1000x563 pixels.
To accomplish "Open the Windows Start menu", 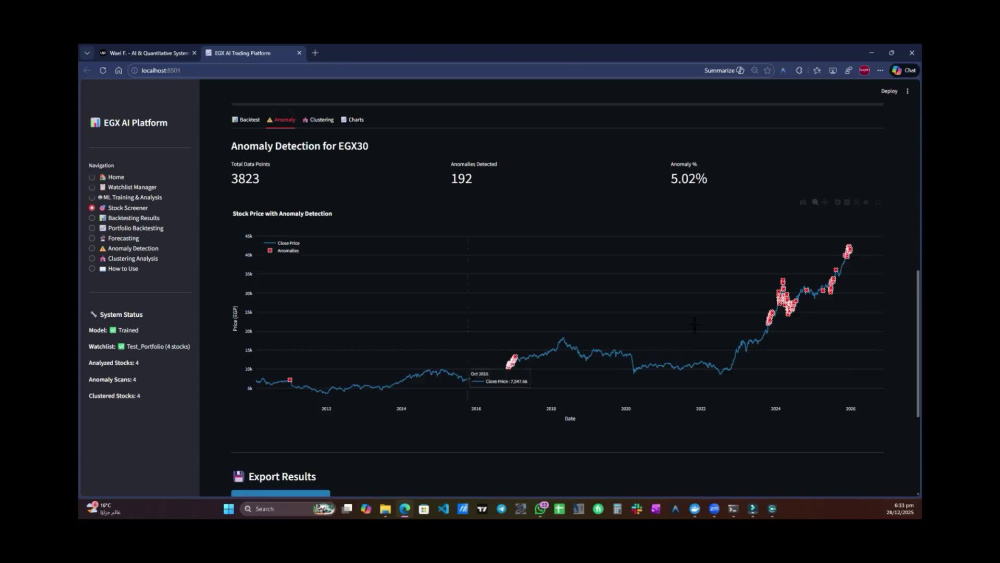I will (229, 509).
